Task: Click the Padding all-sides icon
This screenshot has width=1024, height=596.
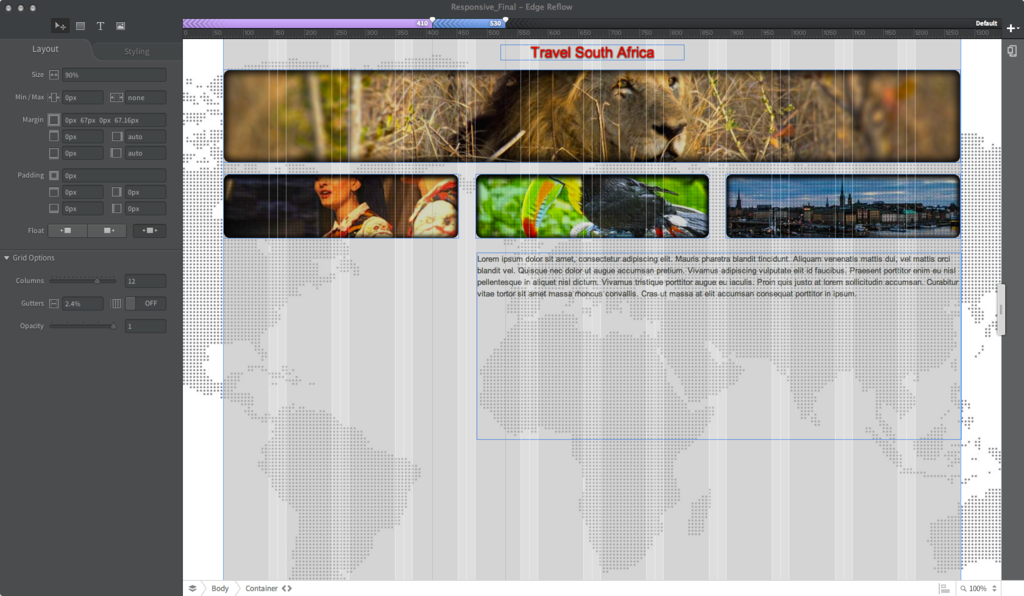Action: [x=54, y=176]
